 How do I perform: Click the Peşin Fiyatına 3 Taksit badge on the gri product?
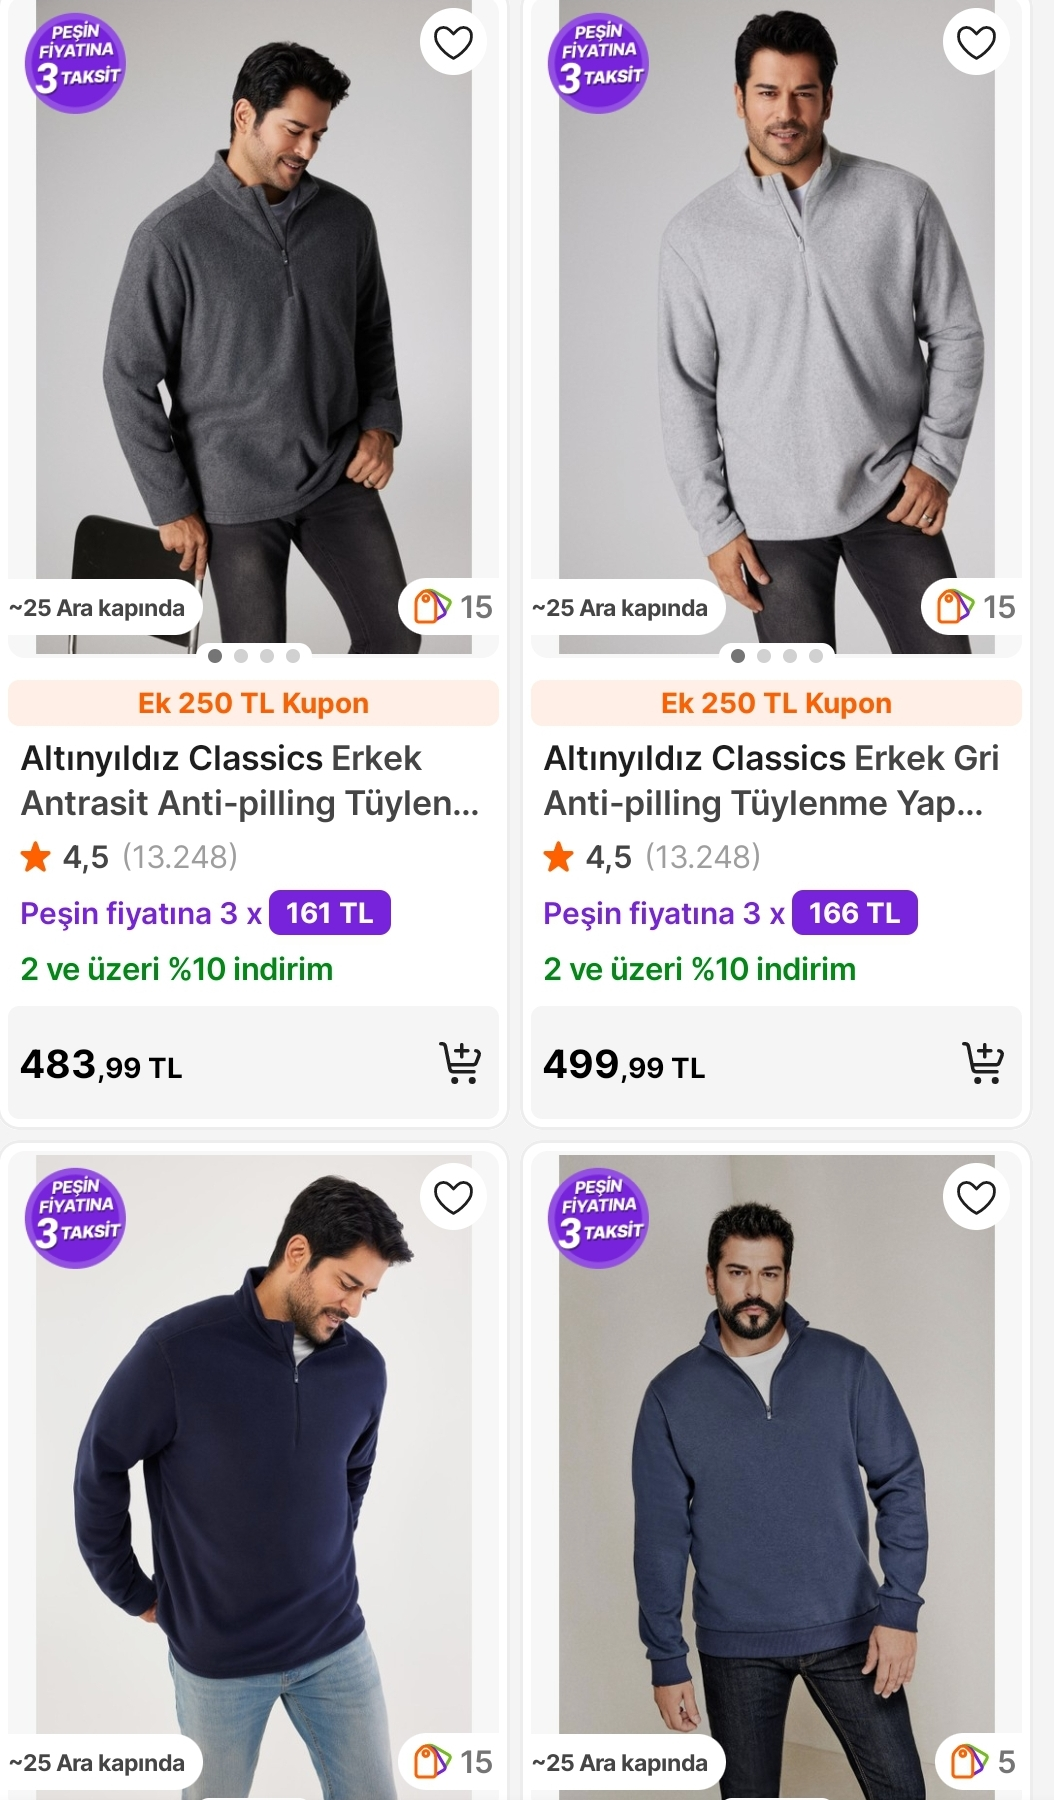pyautogui.click(x=598, y=62)
